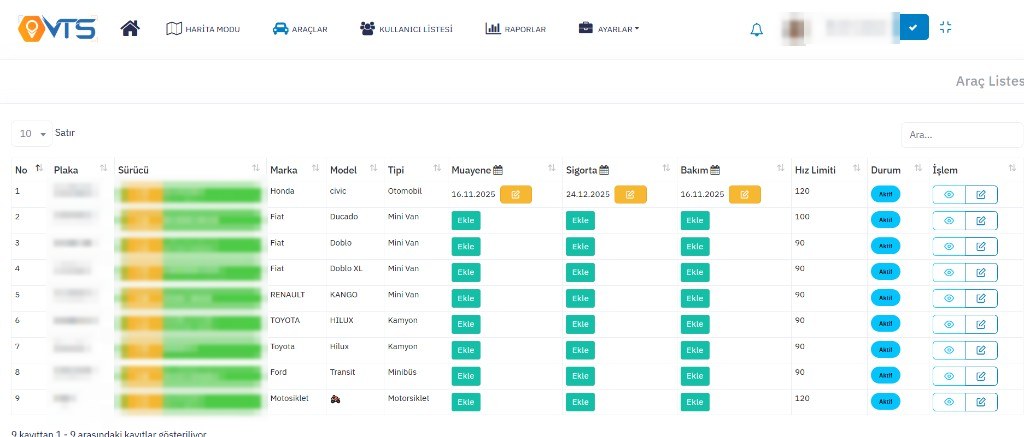View details of Fiat Doblo XL row
This screenshot has height=437, width=1024.
tap(949, 272)
